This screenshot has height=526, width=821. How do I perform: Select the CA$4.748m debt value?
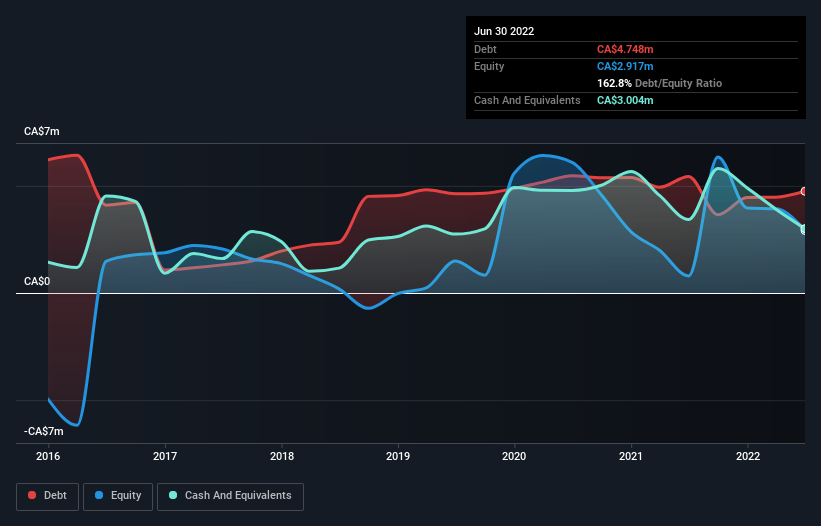click(625, 49)
